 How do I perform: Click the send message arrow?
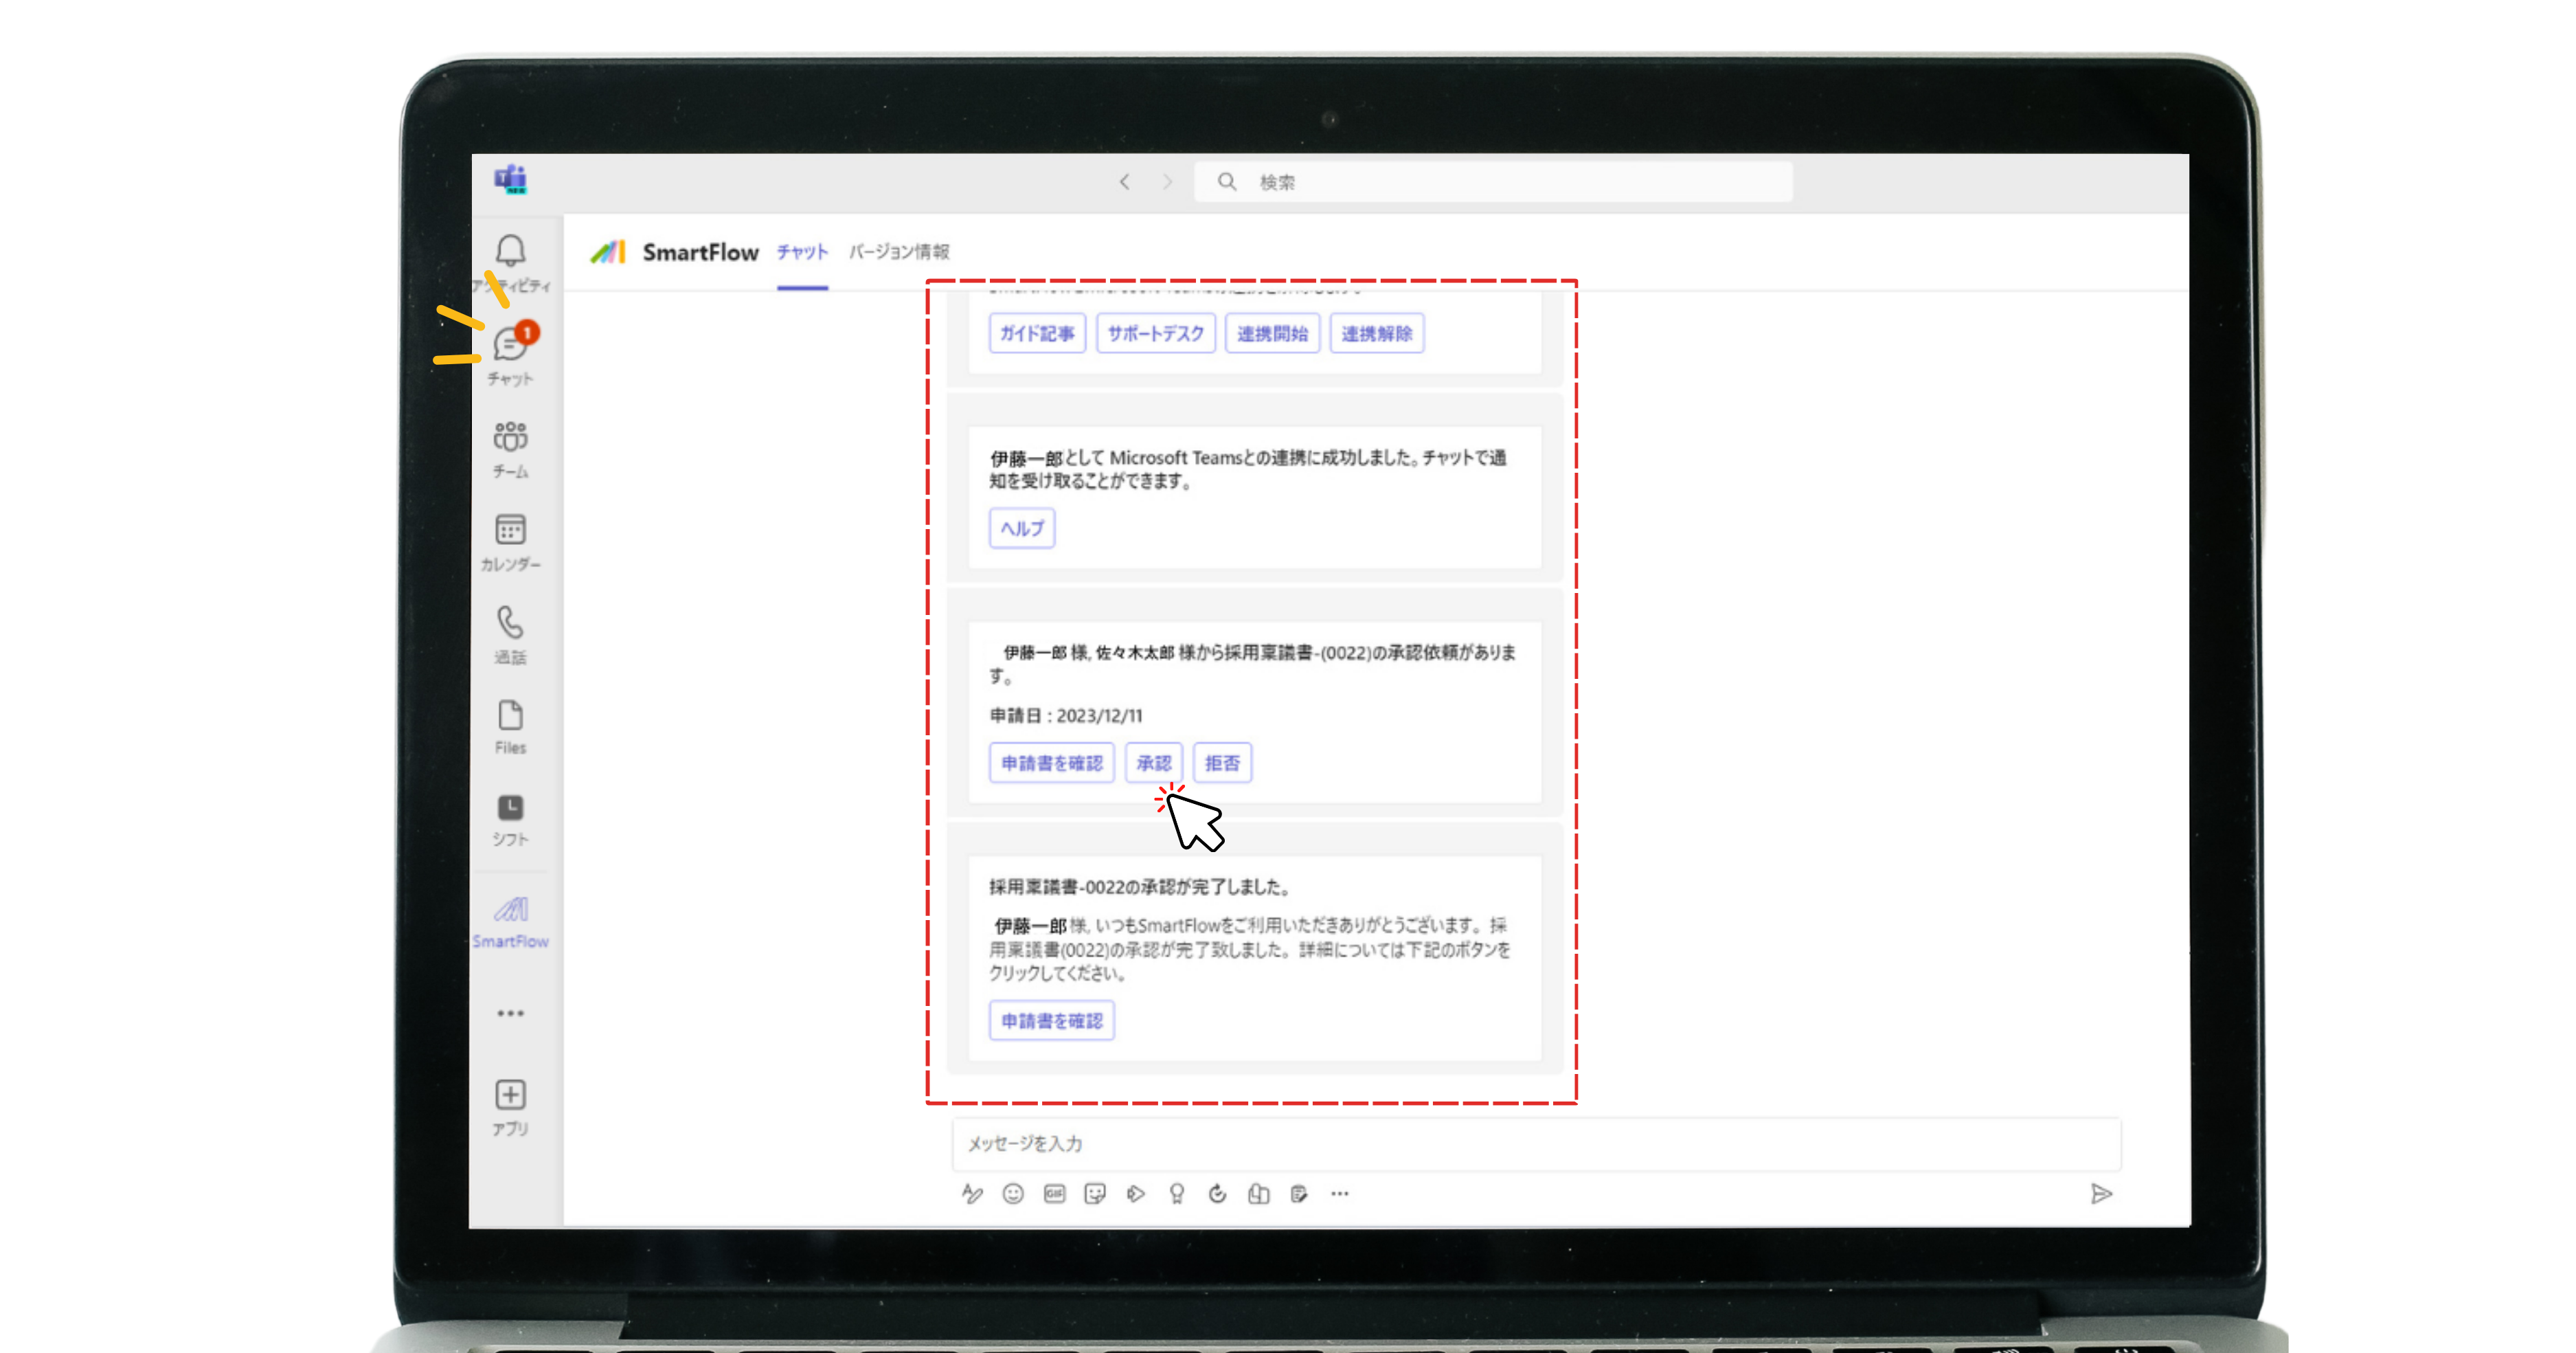pos(2101,1194)
